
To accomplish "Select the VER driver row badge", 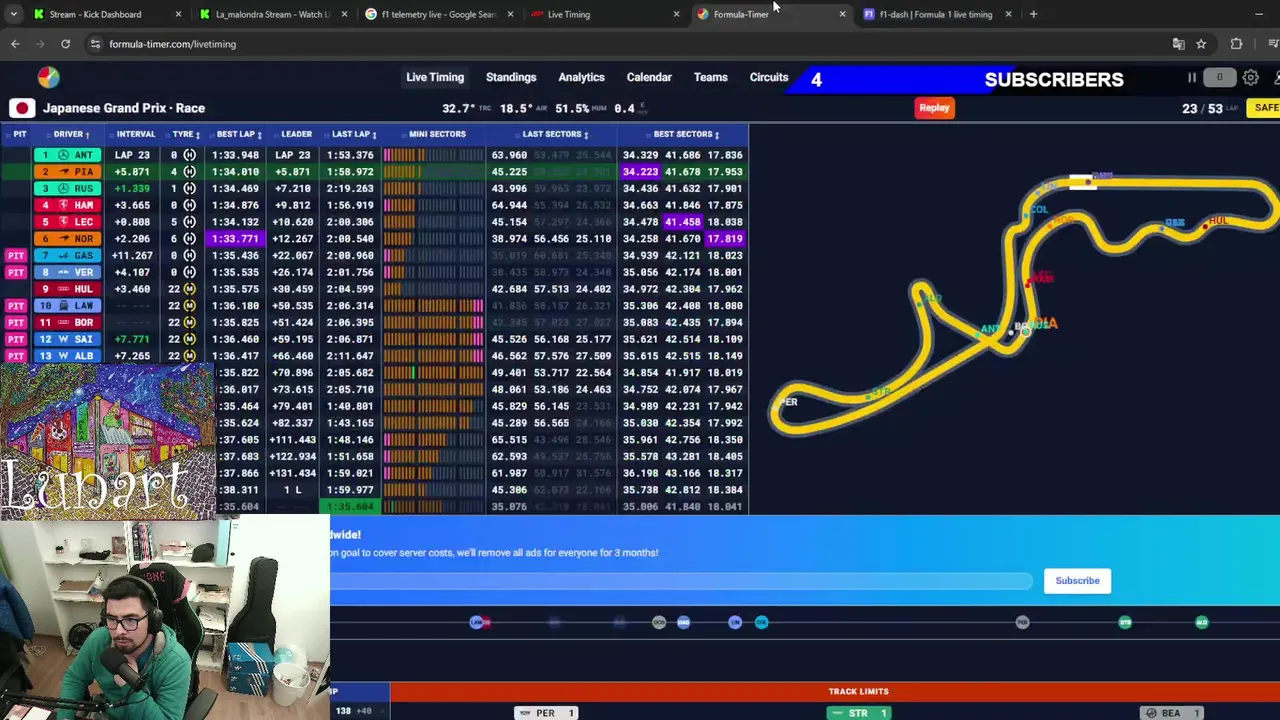I will click(67, 272).
